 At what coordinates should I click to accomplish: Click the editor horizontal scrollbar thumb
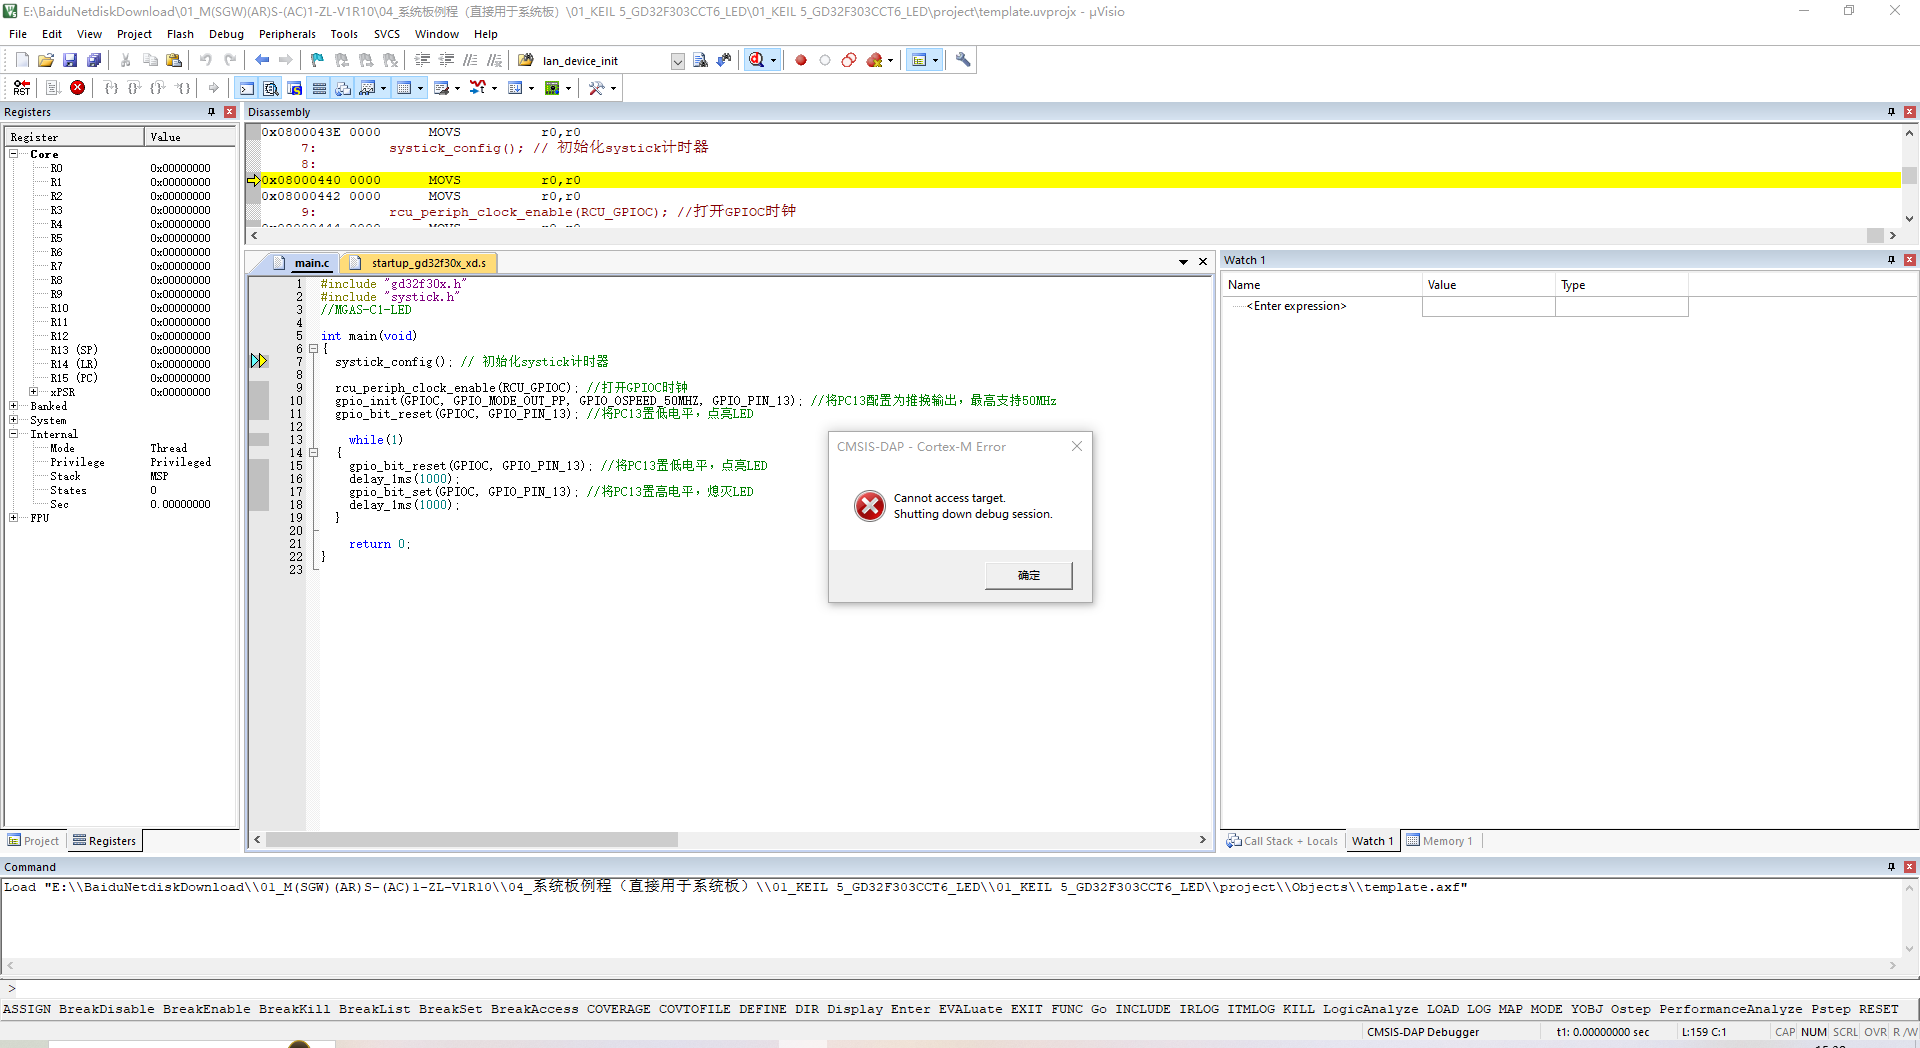[x=472, y=840]
